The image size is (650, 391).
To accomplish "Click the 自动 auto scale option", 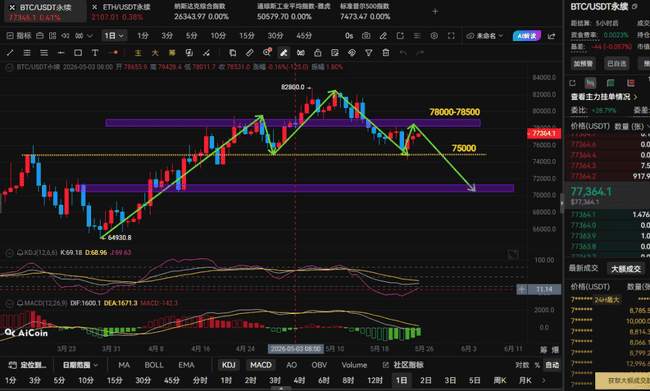I will (x=552, y=365).
